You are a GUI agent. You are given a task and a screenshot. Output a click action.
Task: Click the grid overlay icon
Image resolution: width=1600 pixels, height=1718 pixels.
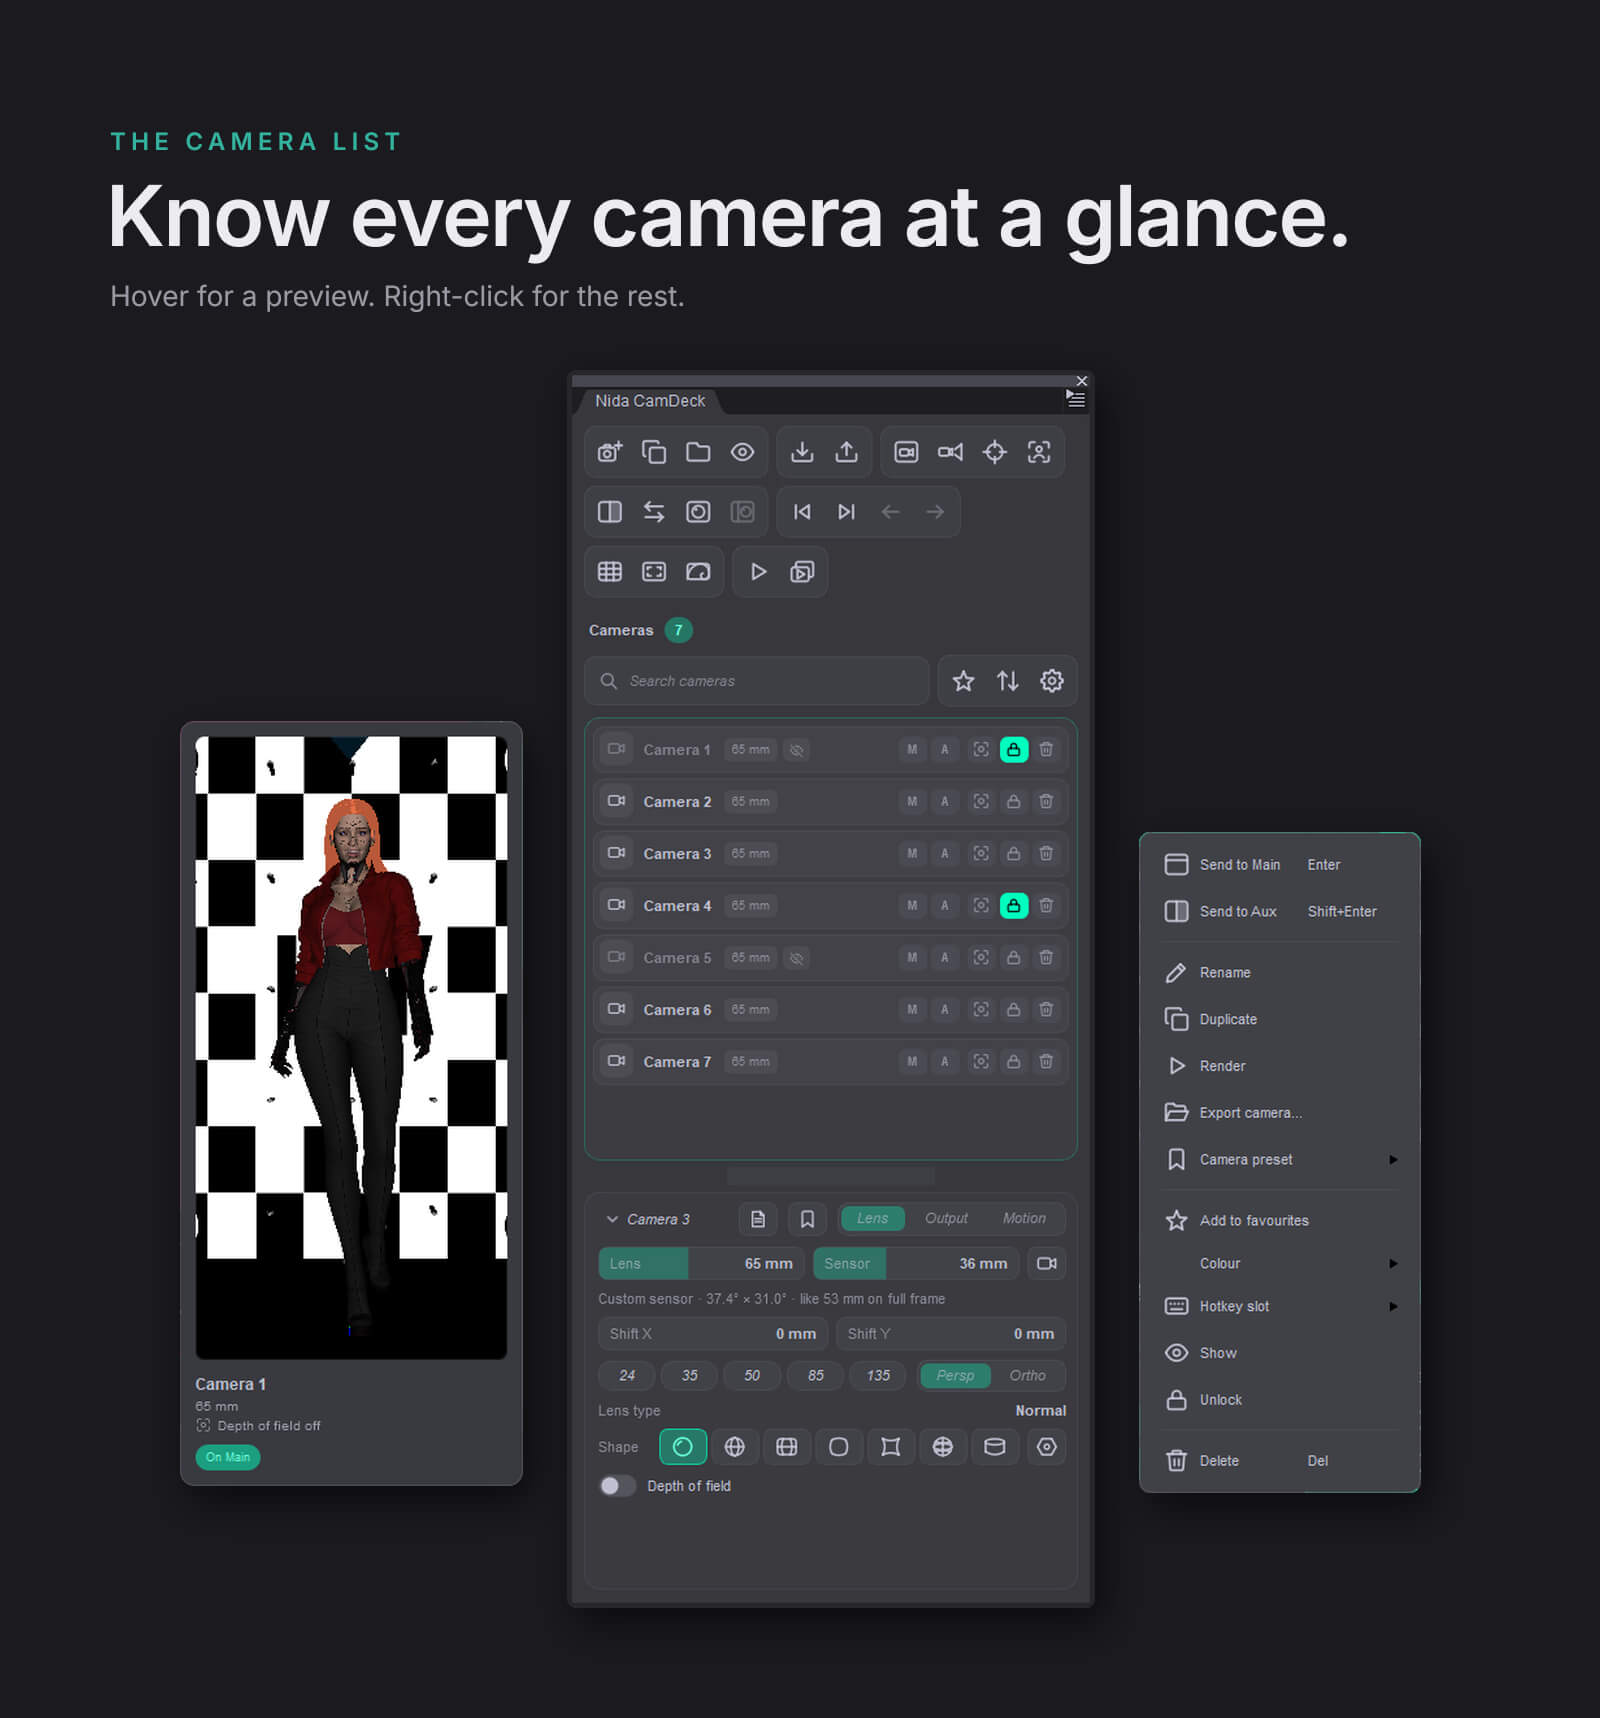point(610,572)
